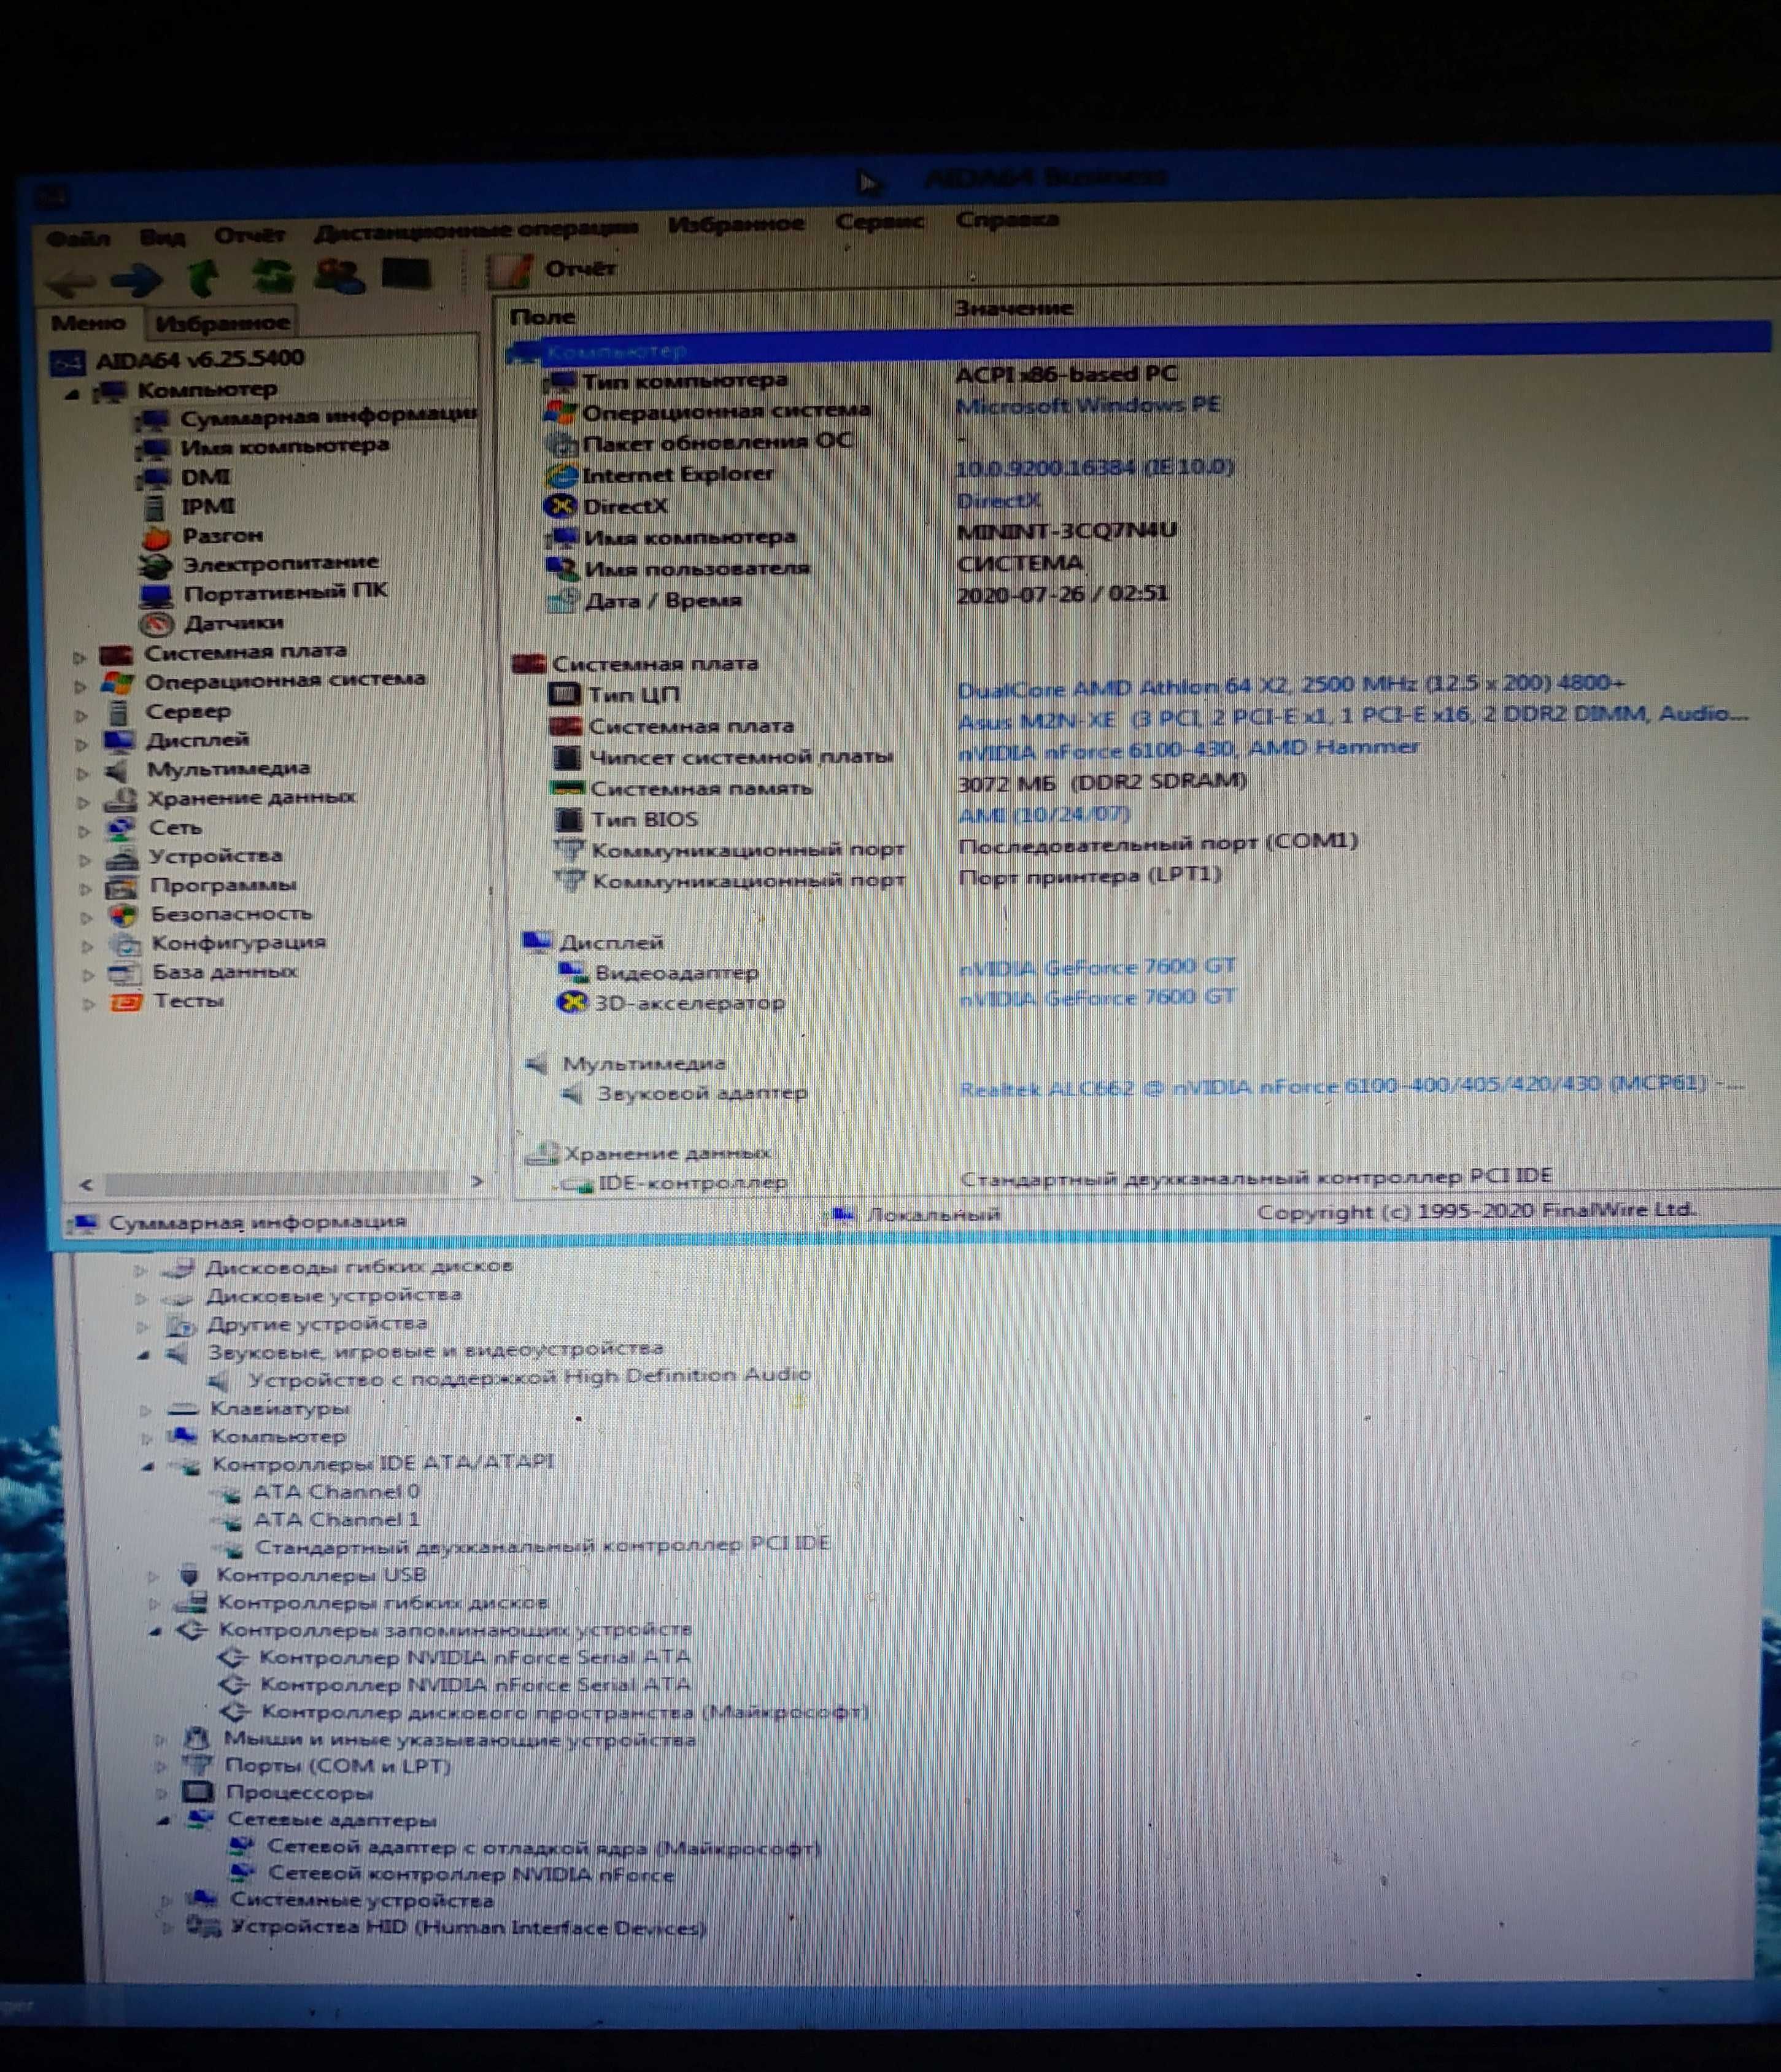This screenshot has width=1781, height=2072.
Task: Expand Операционная система tree node
Action: click(81, 687)
